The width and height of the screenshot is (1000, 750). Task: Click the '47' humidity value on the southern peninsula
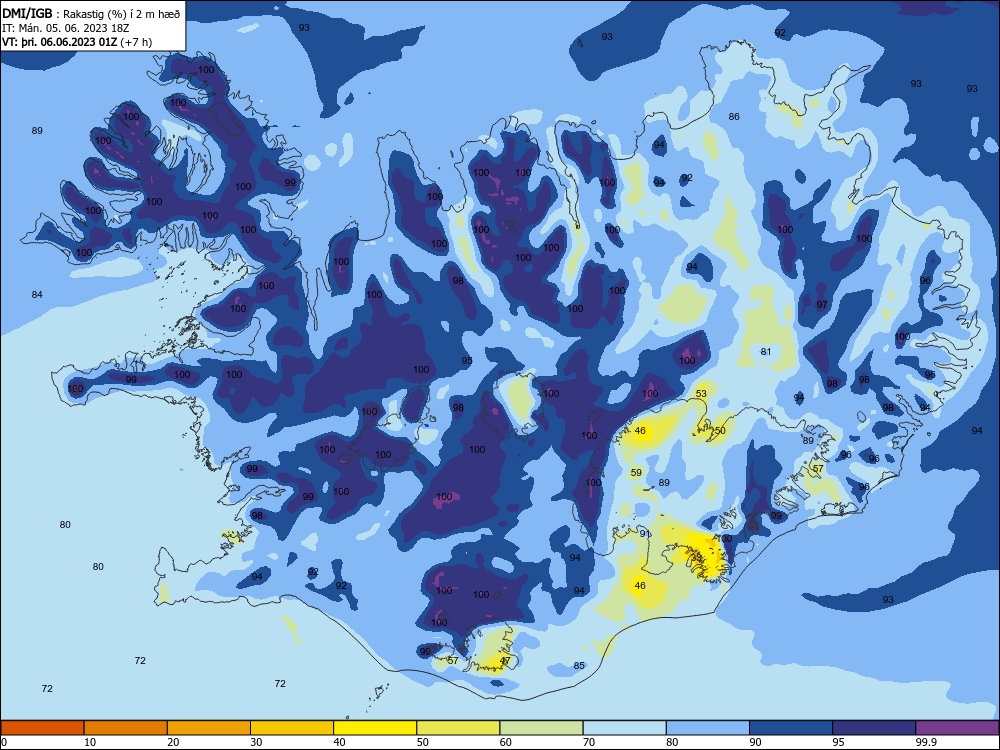[x=505, y=661]
